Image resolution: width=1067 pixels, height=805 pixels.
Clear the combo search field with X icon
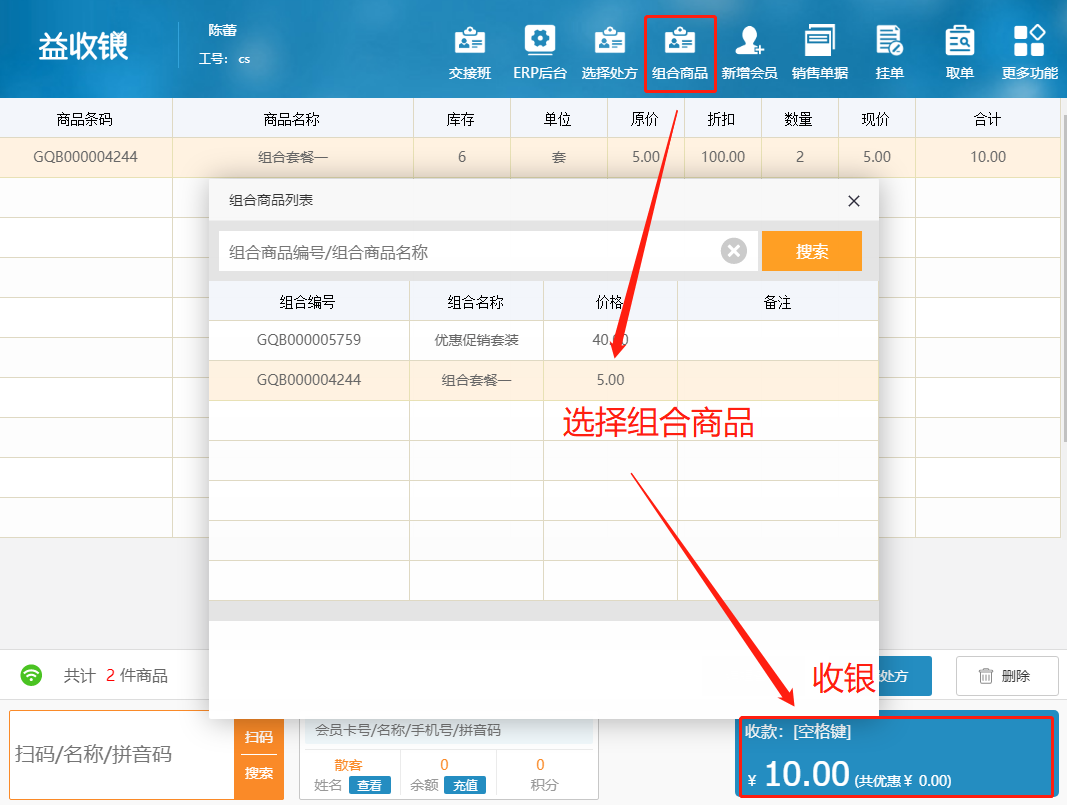point(734,251)
